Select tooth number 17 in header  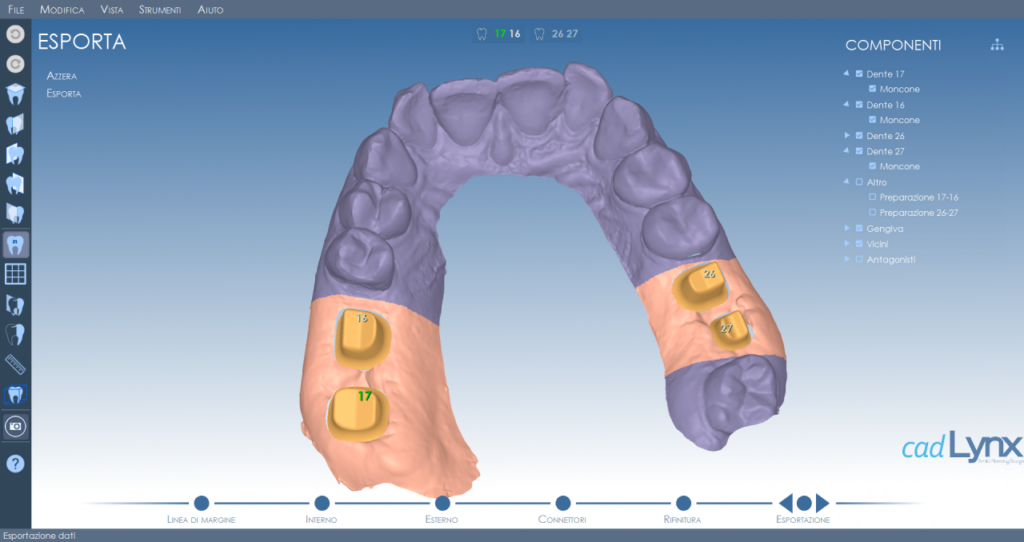point(500,34)
